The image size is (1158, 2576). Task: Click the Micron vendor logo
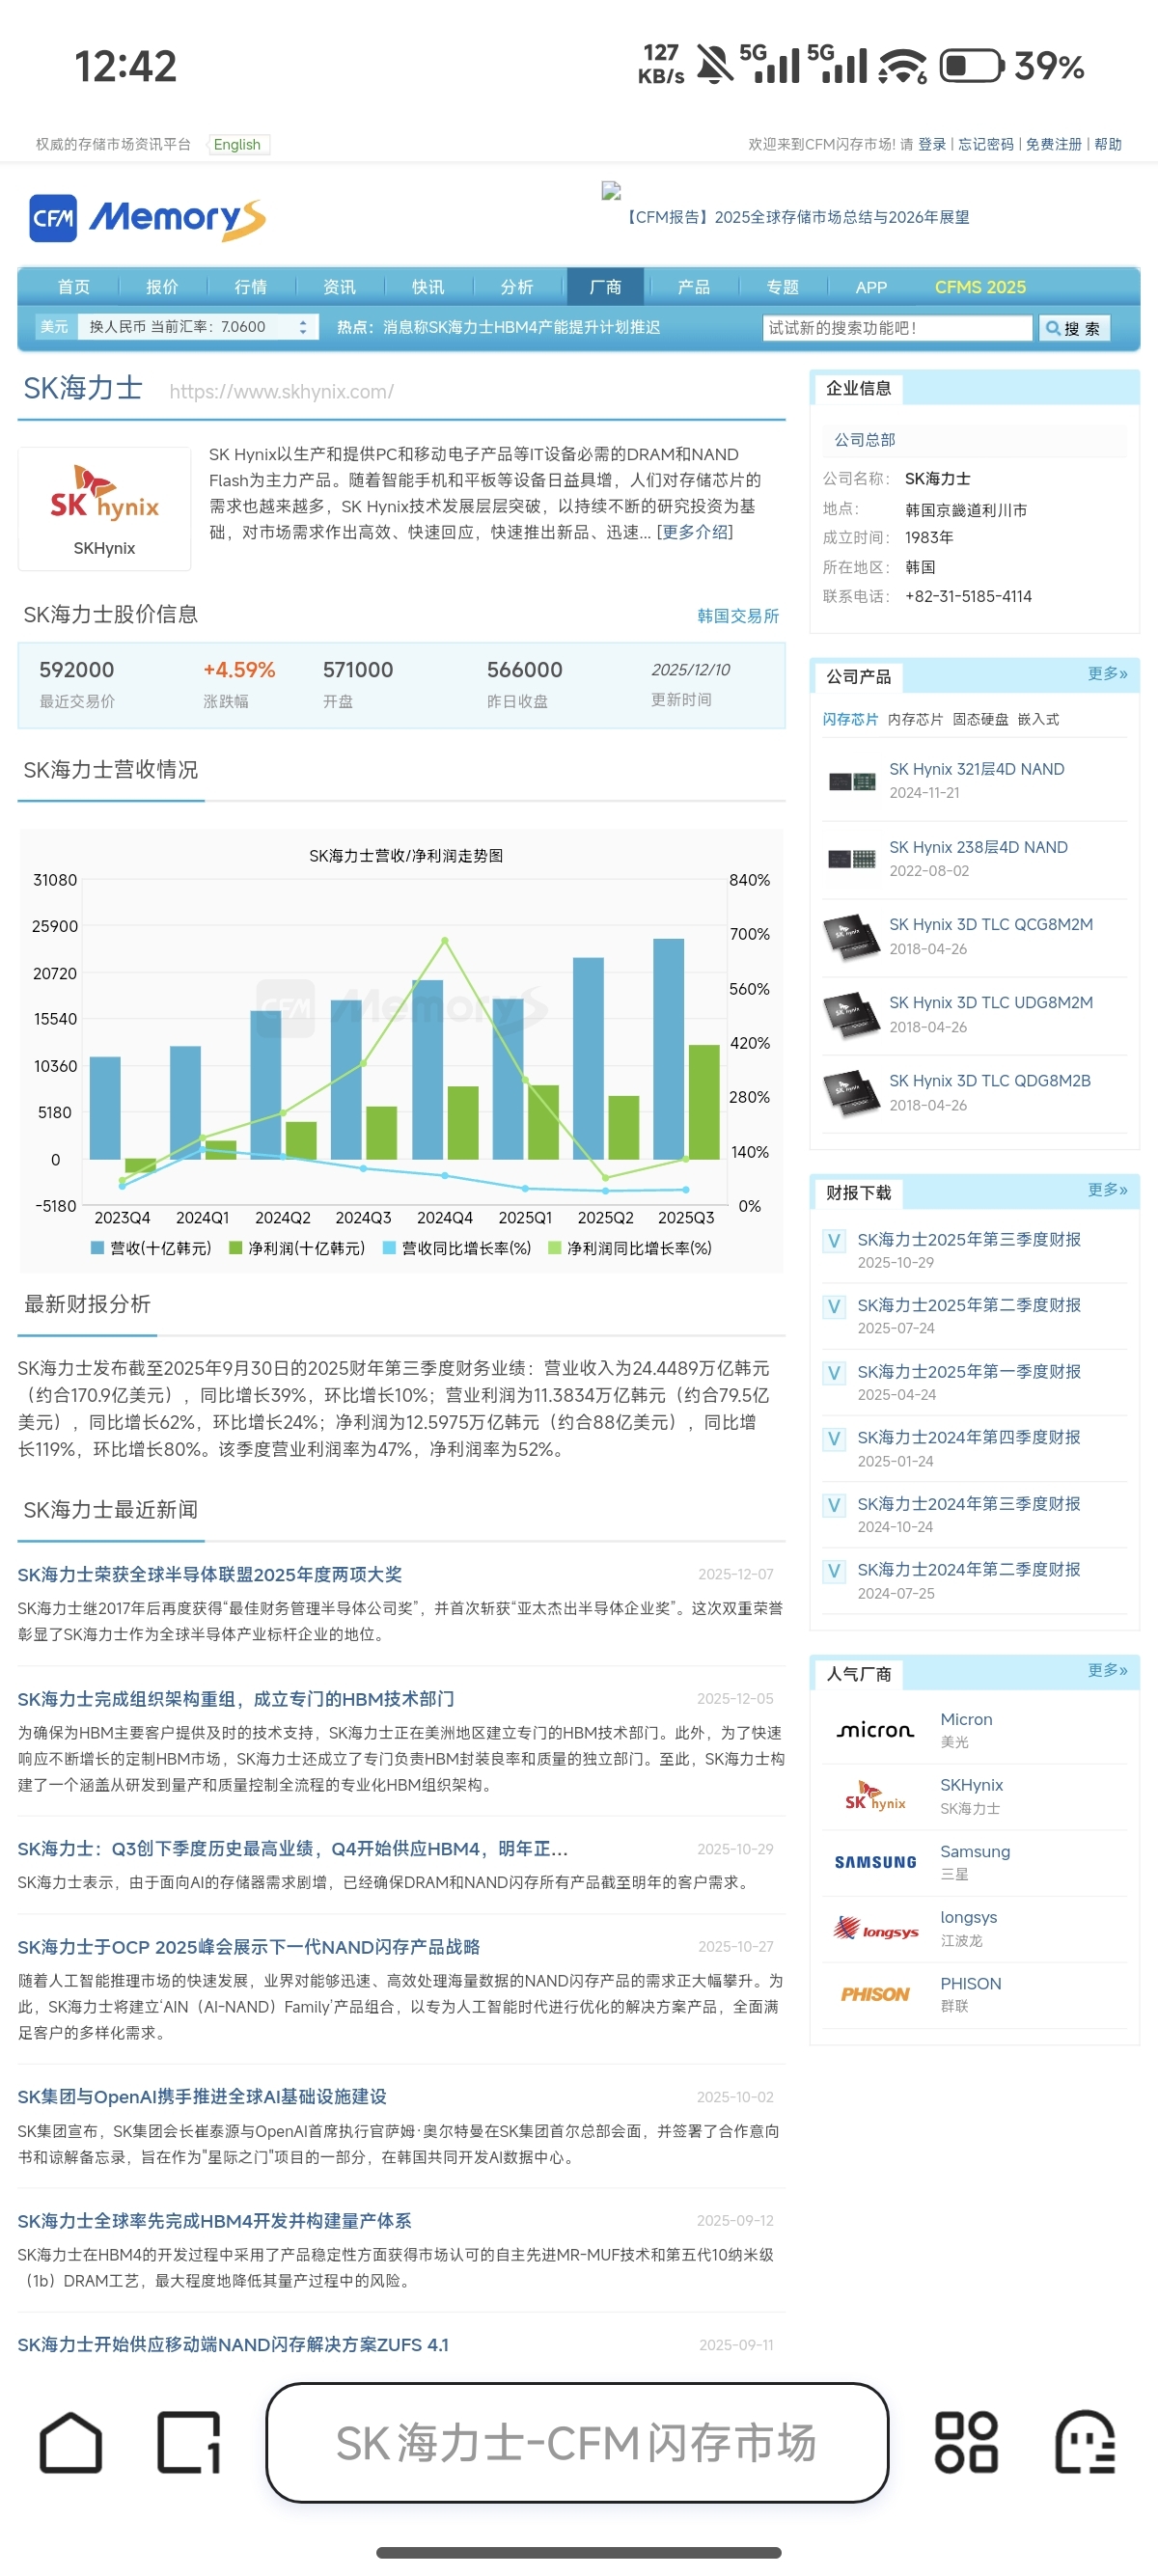[875, 1730]
